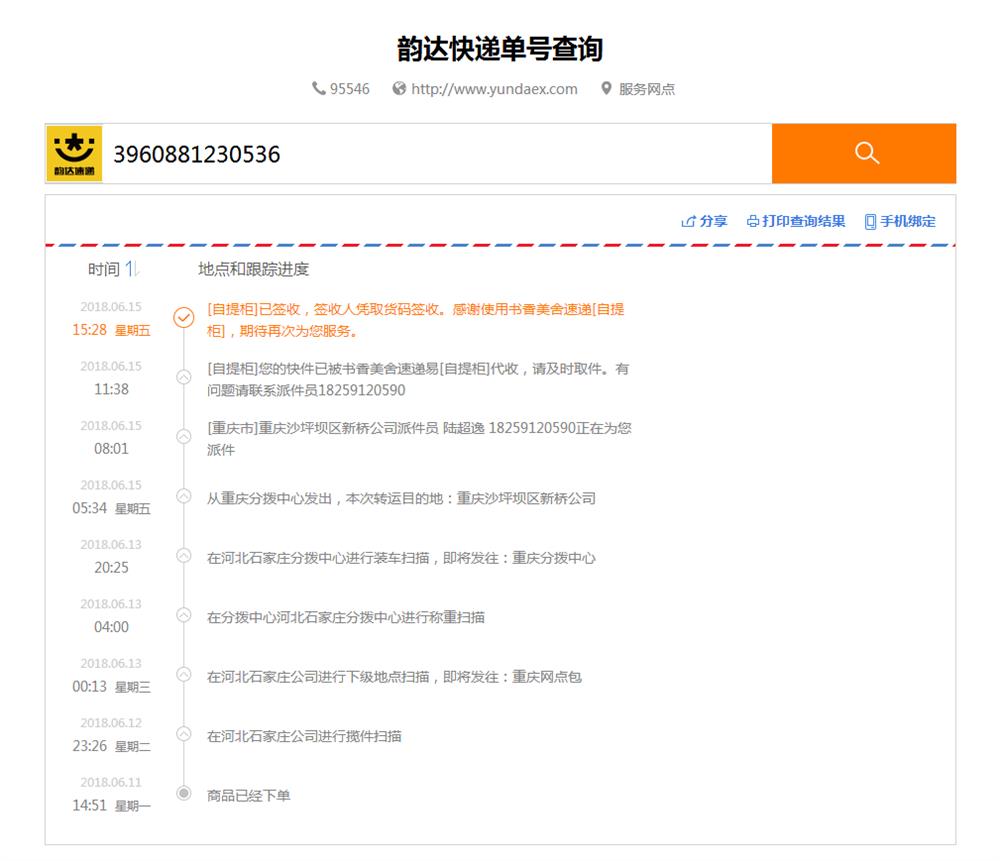Click 手机绑定 phone binding link

pyautogui.click(x=908, y=221)
